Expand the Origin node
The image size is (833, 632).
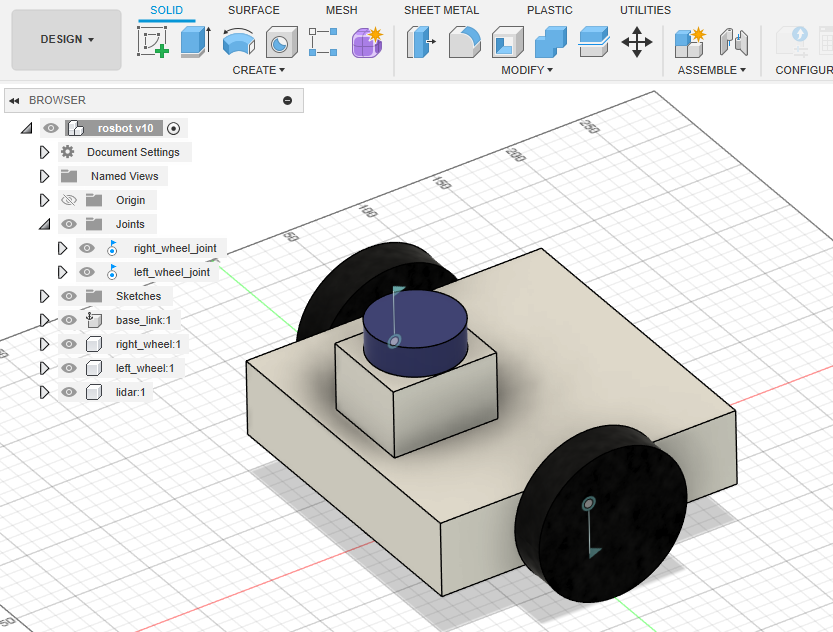coord(44,200)
